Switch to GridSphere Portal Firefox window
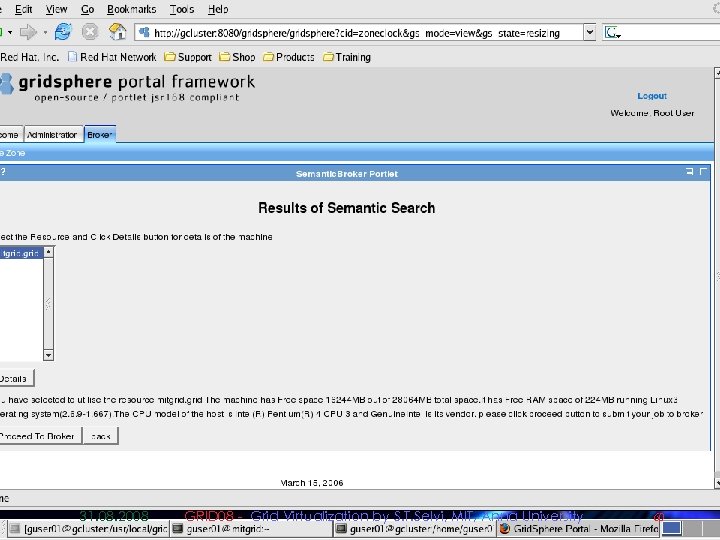 [x=579, y=529]
